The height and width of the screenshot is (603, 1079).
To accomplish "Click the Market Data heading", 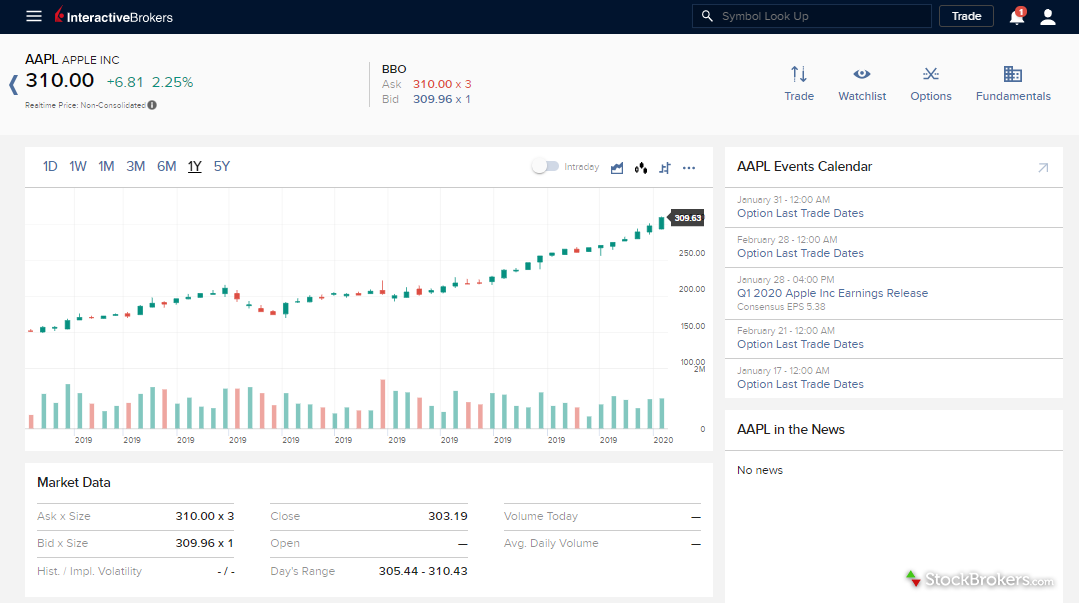I will (74, 483).
